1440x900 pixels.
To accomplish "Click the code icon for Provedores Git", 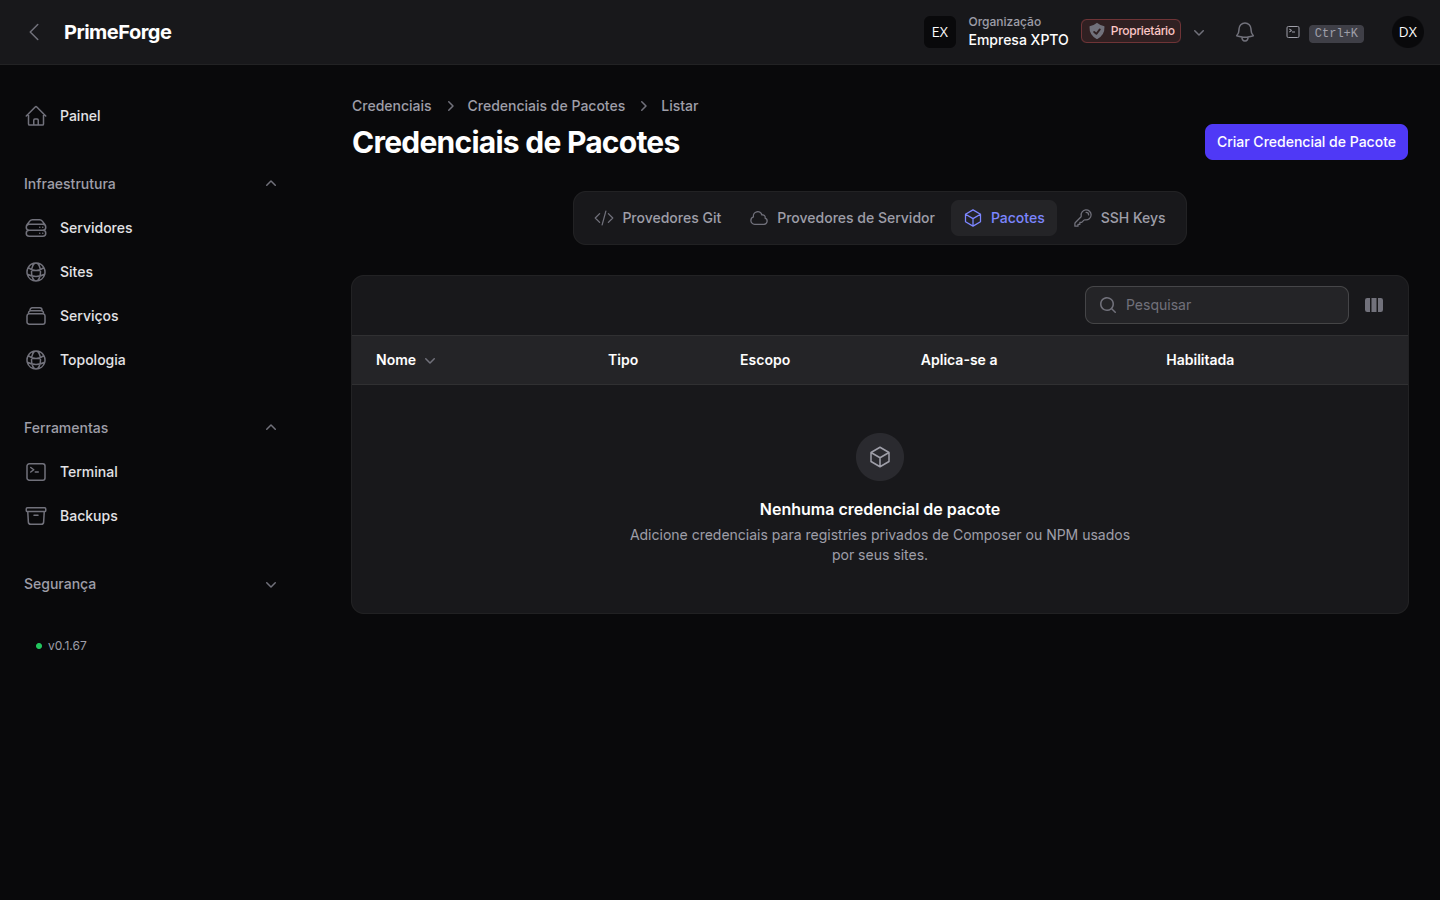I will point(604,218).
